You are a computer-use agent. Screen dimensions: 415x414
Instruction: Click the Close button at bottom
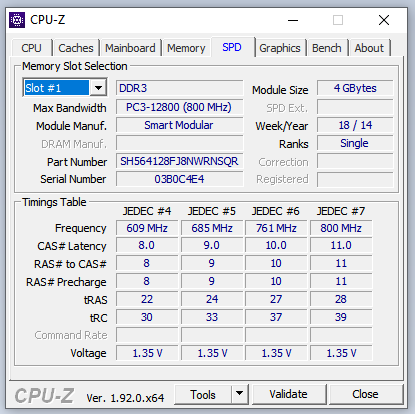coord(365,394)
